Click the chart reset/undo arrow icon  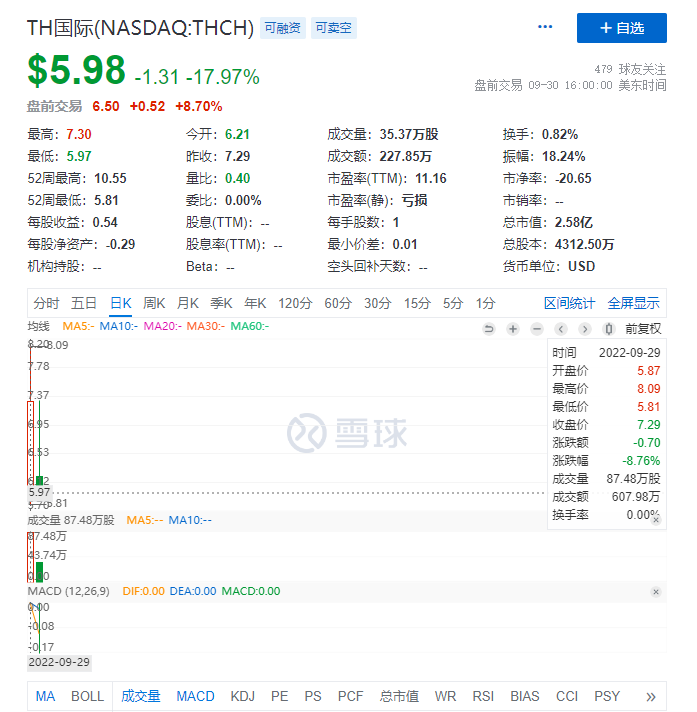click(489, 329)
